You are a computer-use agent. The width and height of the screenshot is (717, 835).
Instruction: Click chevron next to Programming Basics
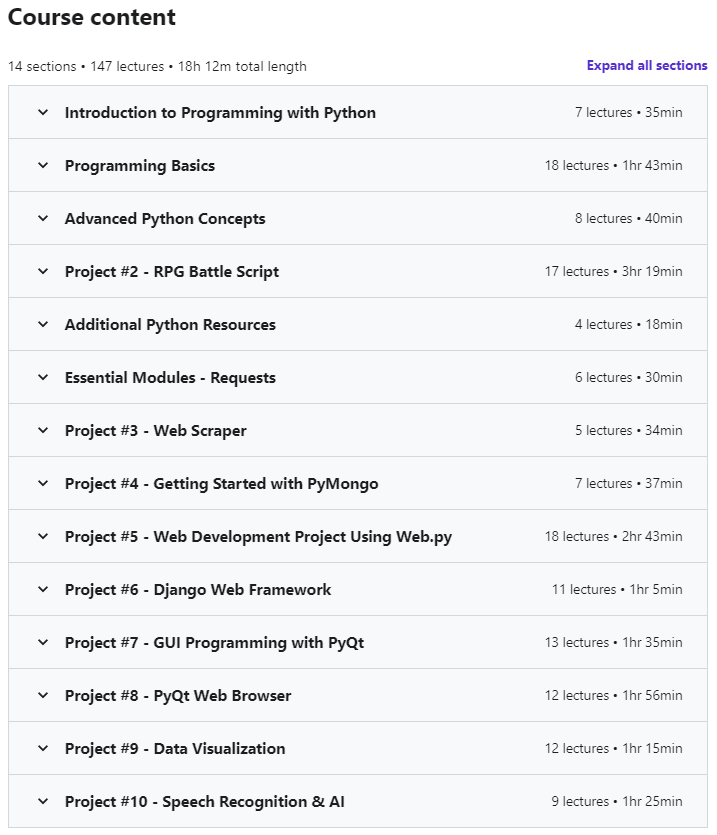click(43, 166)
